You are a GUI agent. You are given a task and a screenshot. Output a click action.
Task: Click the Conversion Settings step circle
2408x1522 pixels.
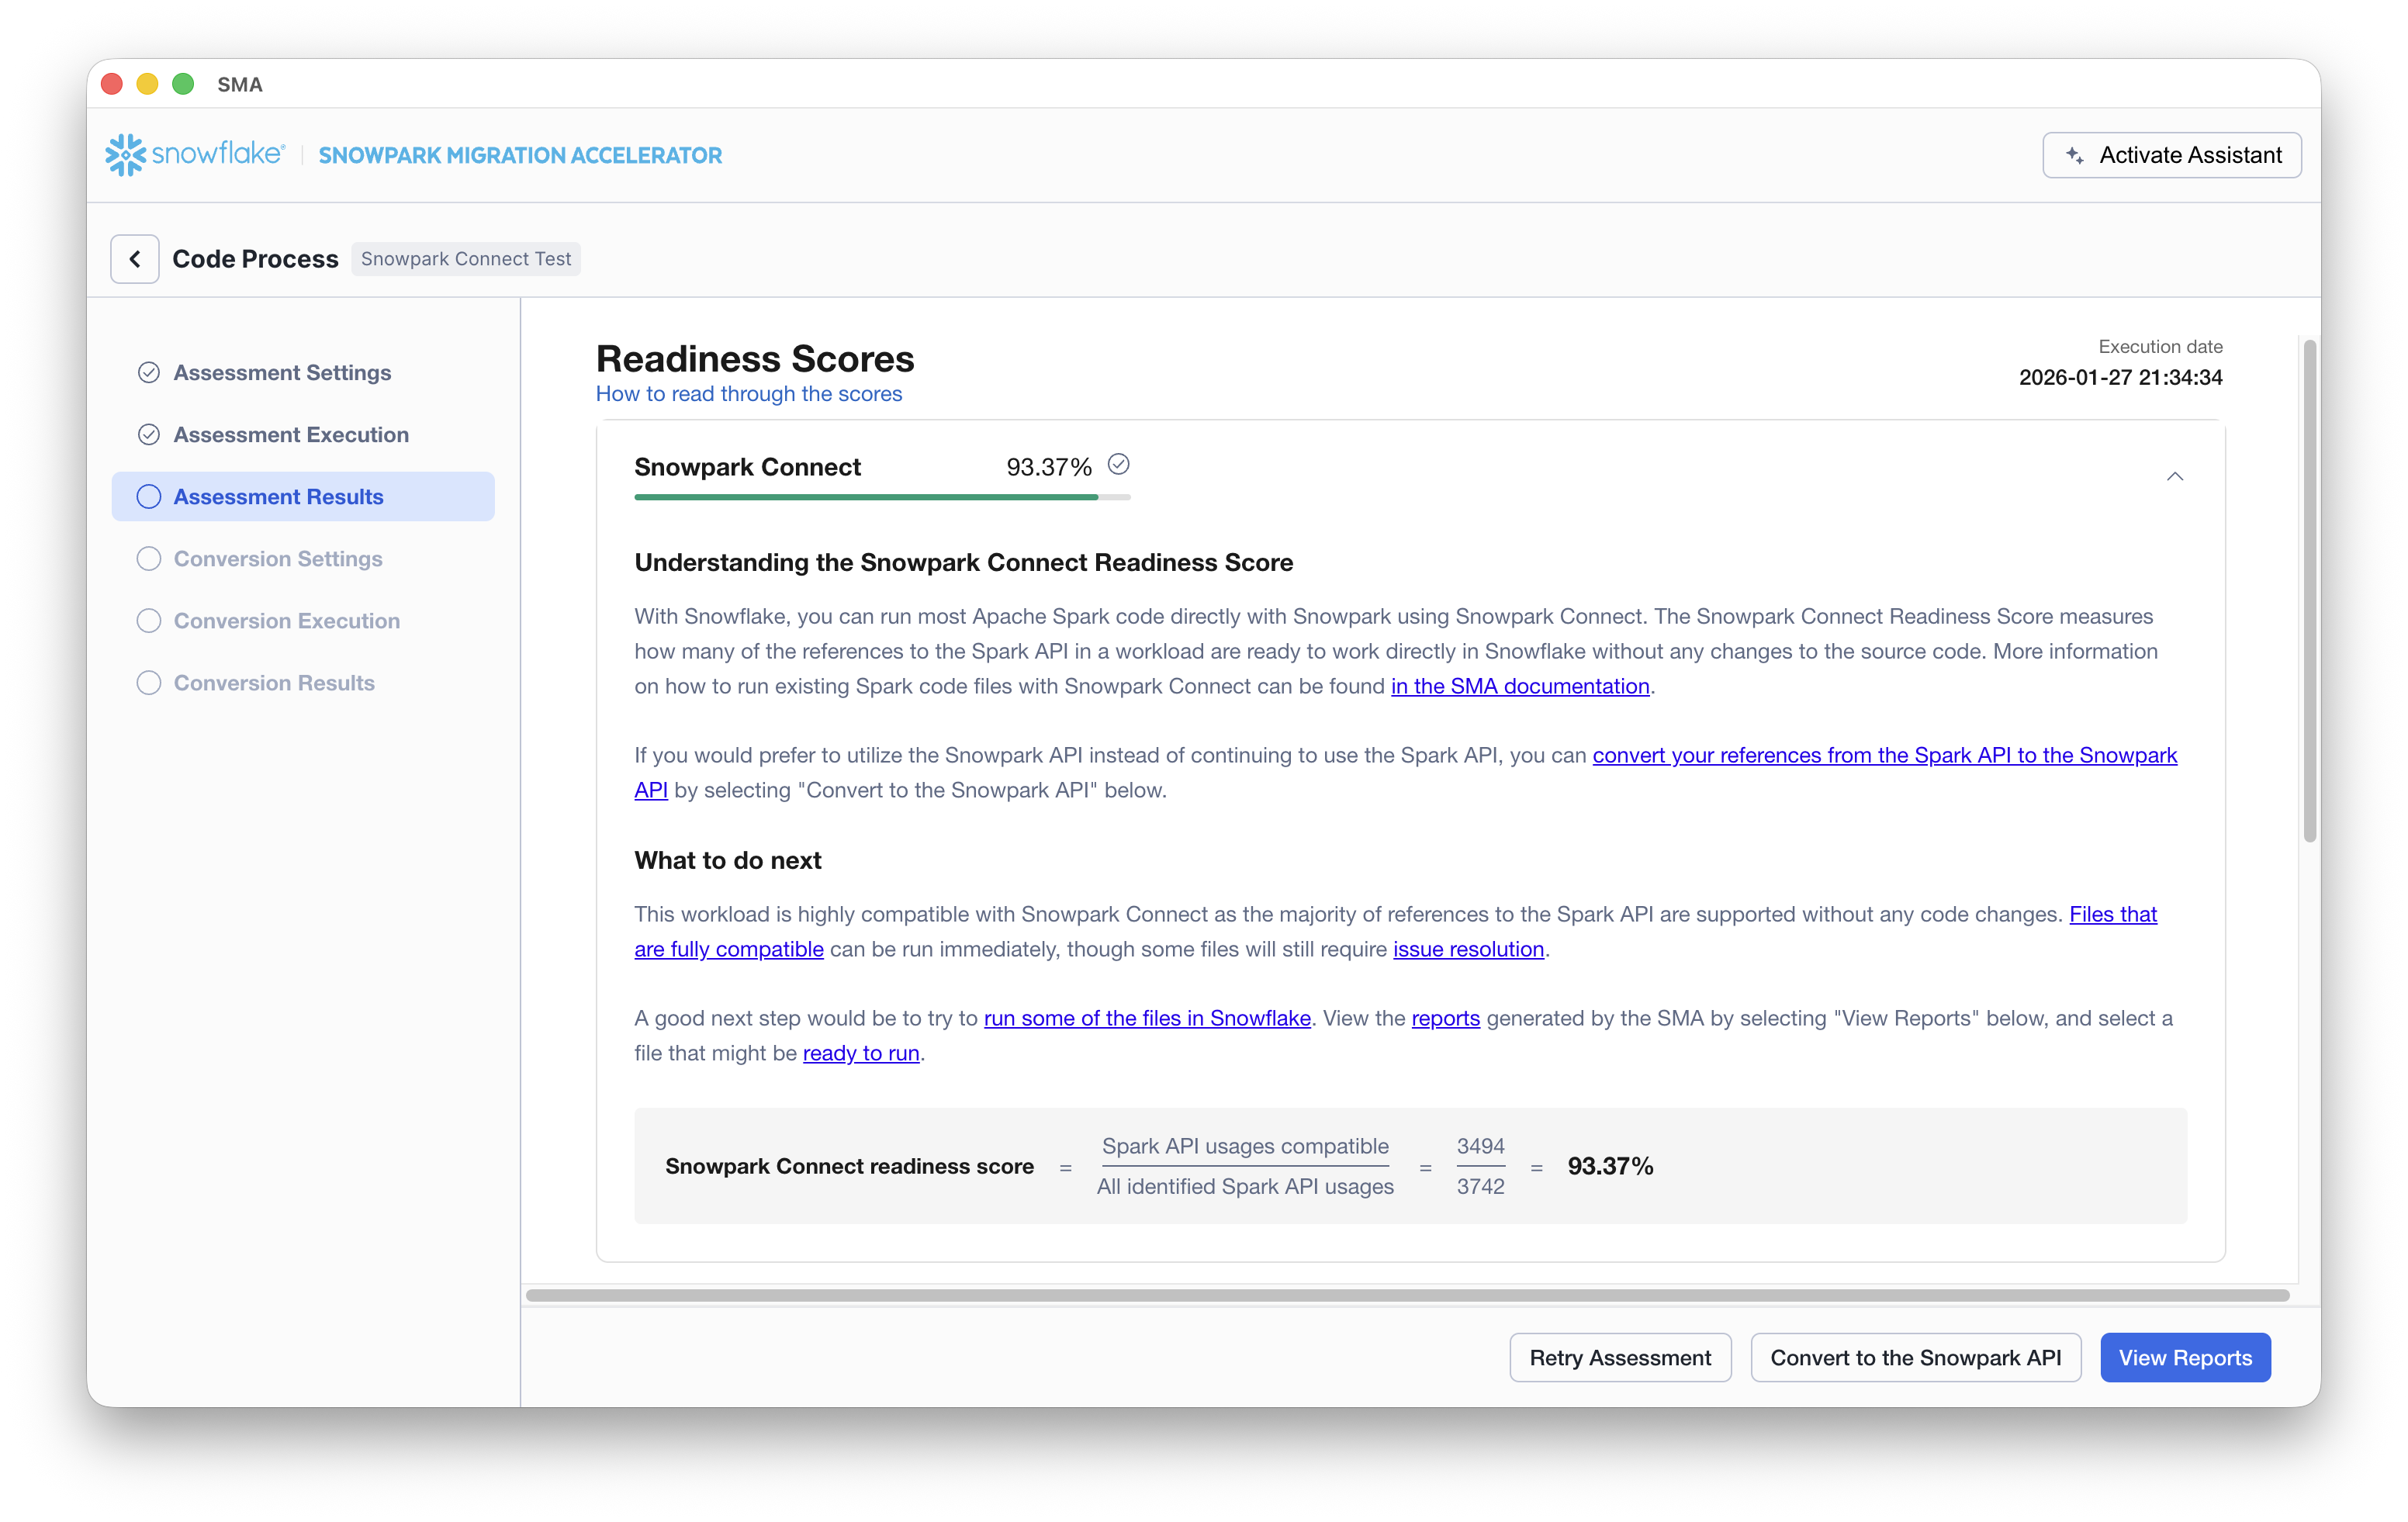coord(148,558)
